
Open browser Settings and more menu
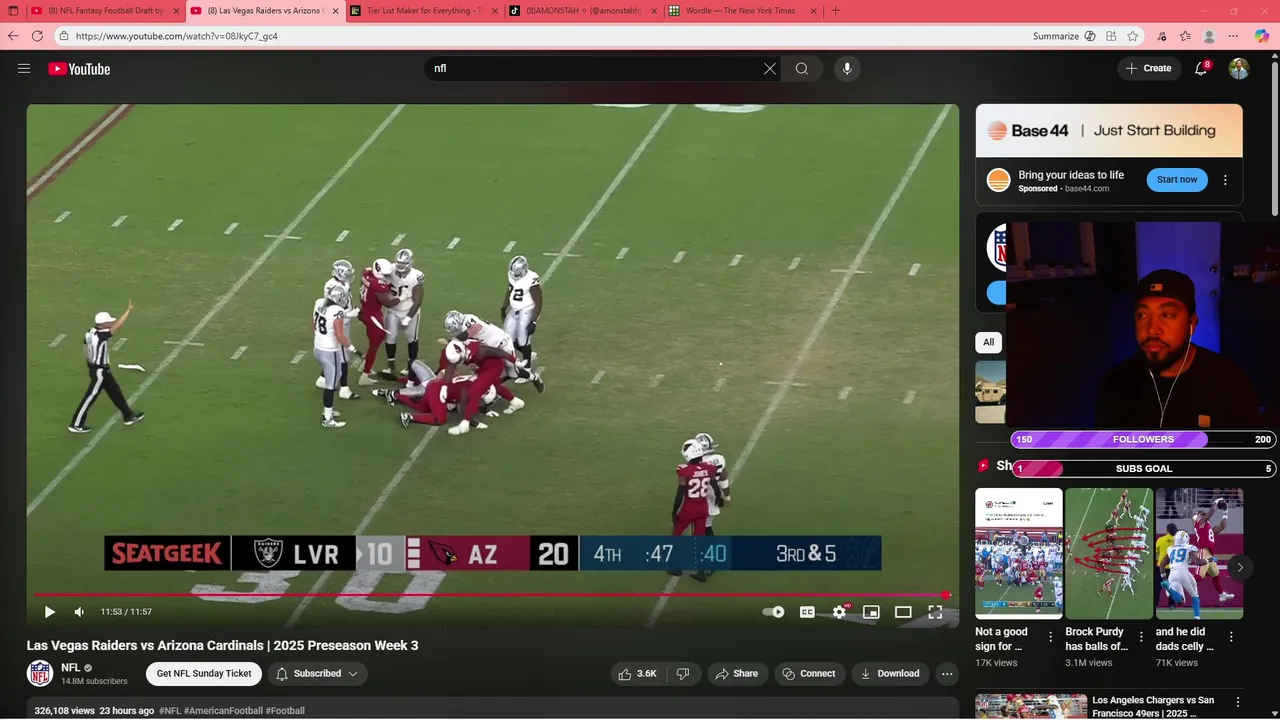(x=1233, y=36)
